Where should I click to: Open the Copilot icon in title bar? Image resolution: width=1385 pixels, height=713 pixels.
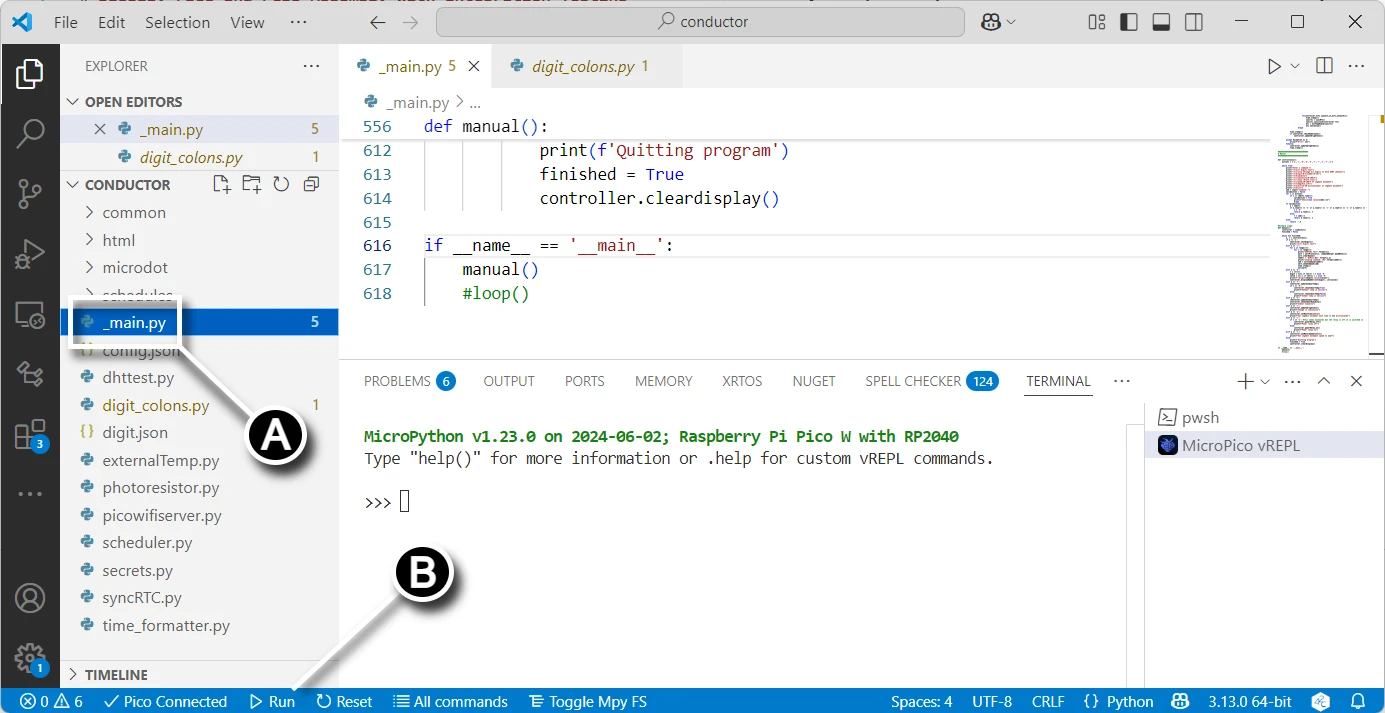[991, 22]
